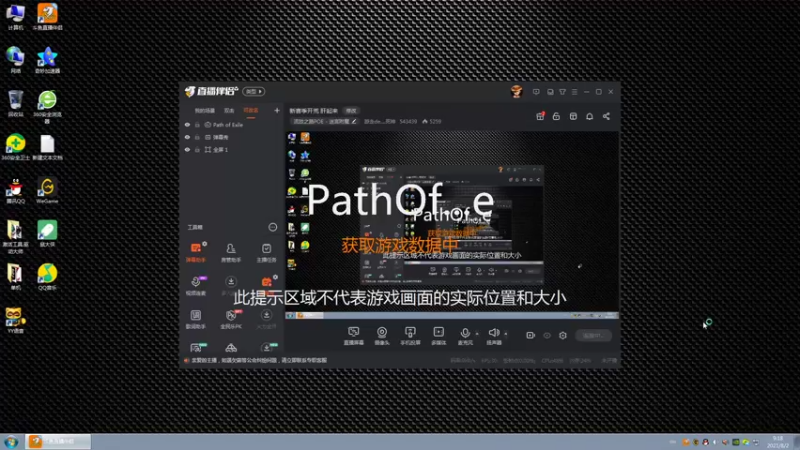
Task: Add a screen capture source in bottom bar
Action: click(354, 336)
